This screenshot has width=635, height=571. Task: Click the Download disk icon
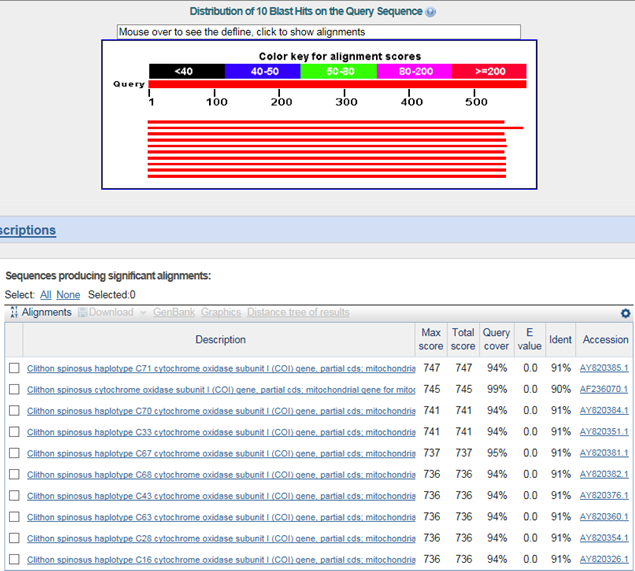point(83,312)
